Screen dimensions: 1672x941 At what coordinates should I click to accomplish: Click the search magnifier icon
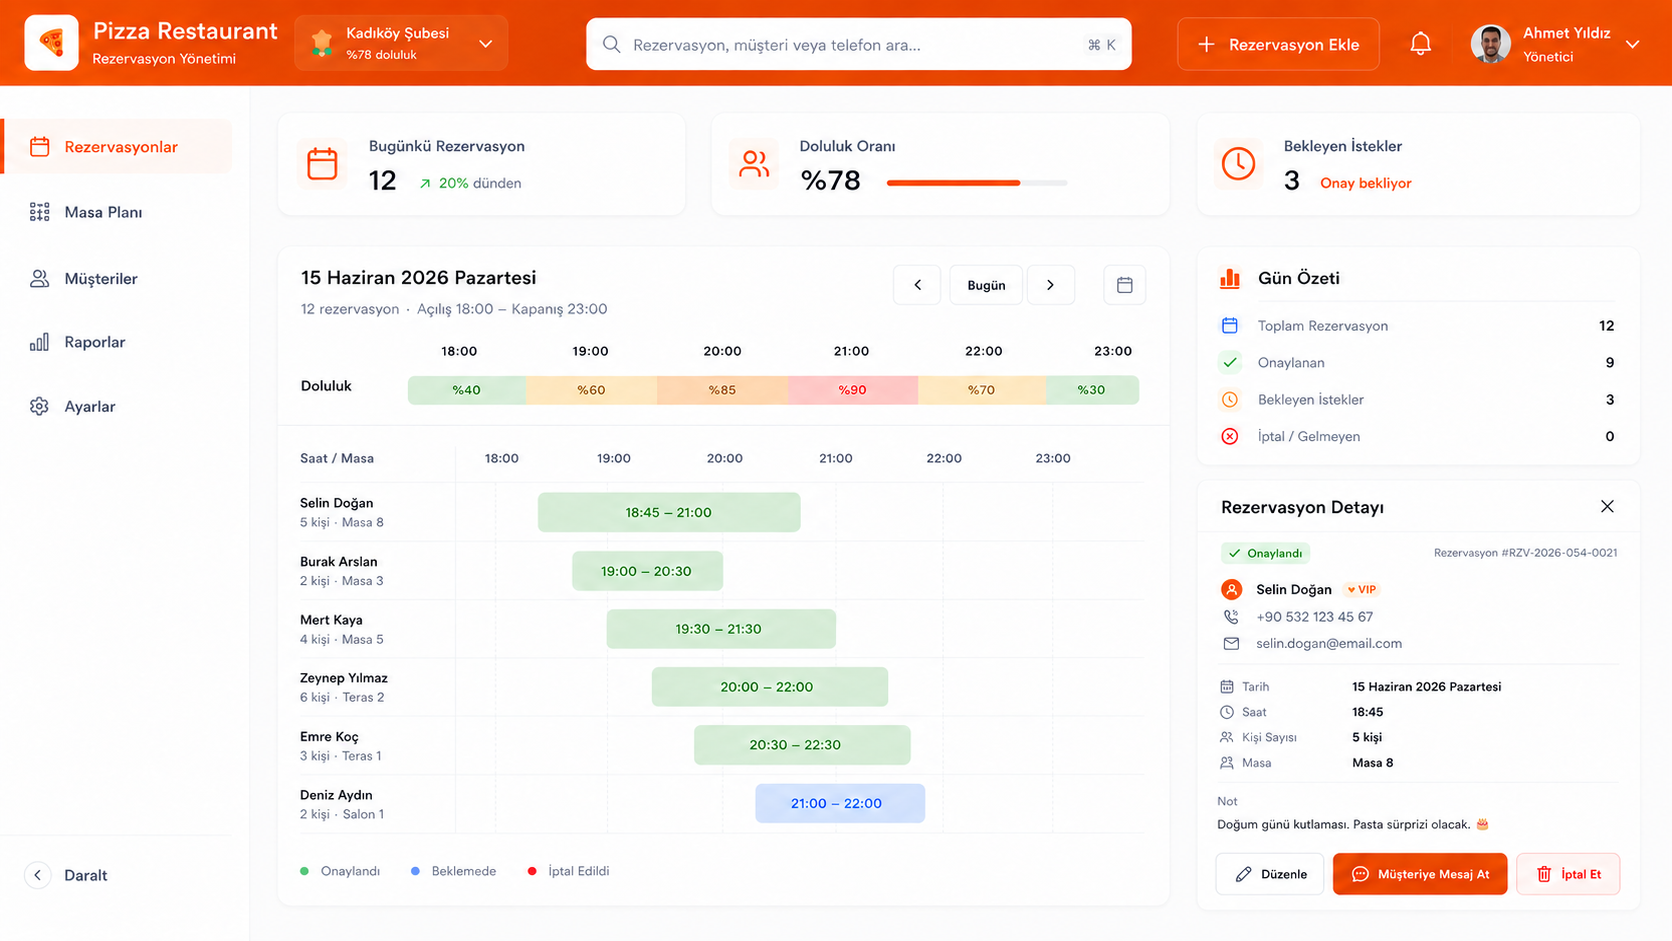611,44
